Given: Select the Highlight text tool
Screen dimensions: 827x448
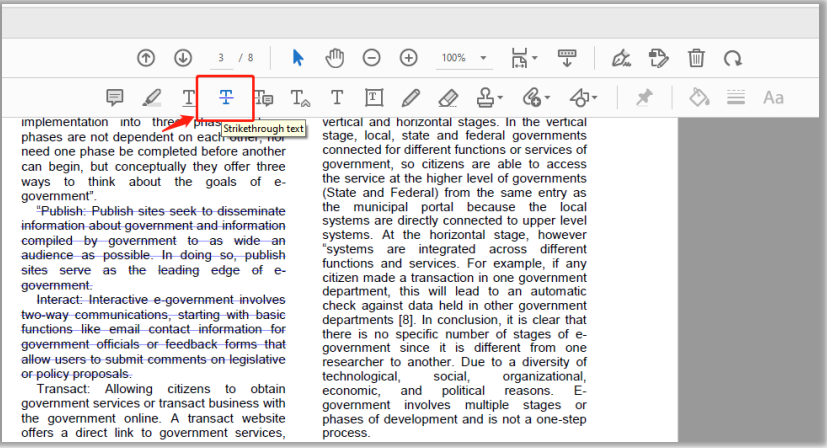Looking at the screenshot, I should [152, 97].
